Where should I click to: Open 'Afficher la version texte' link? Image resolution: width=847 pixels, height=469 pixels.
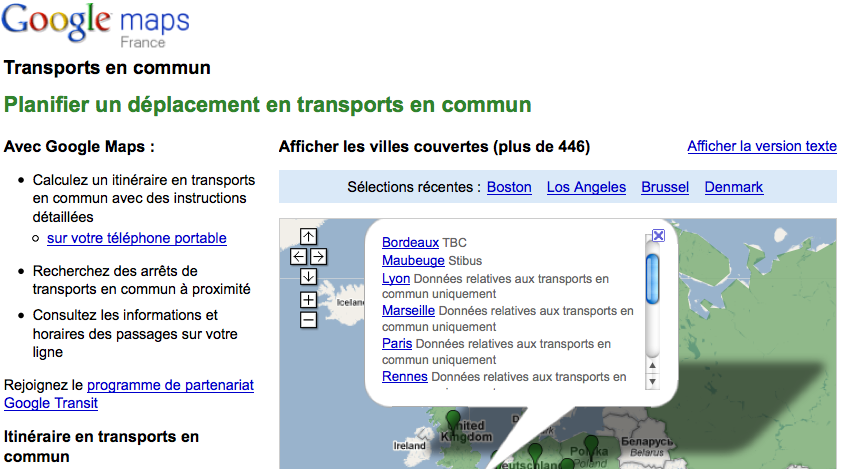pos(762,146)
